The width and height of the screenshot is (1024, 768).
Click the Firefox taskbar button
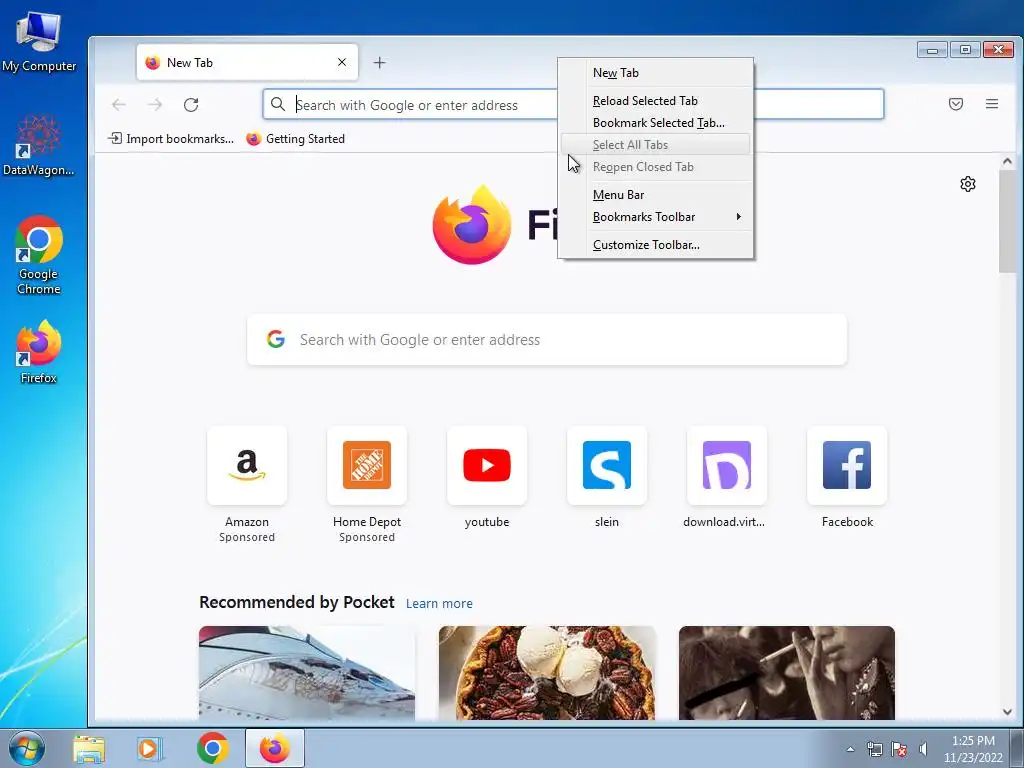275,748
